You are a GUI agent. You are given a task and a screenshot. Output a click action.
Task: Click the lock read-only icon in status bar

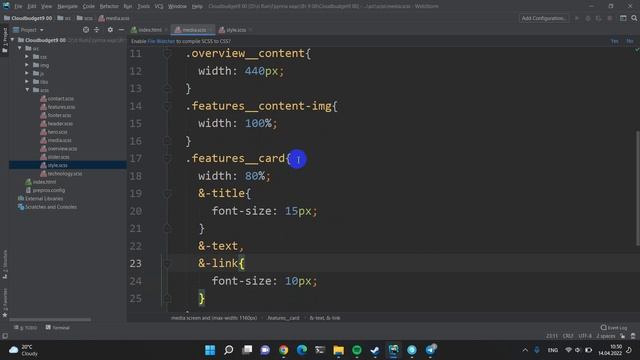[622, 336]
